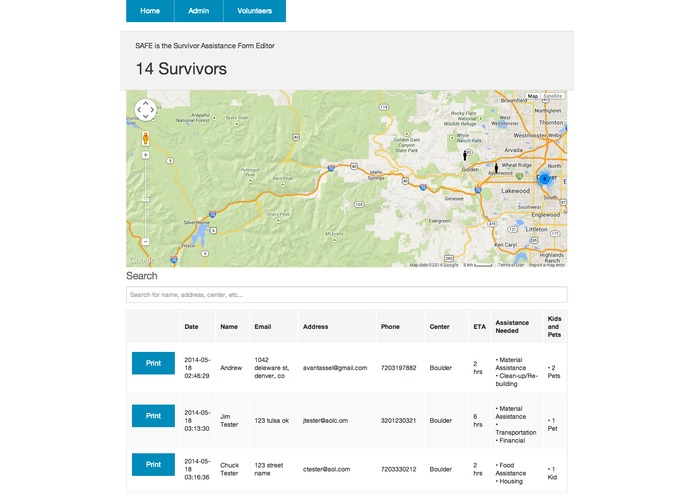Click the map zoom slider track
Screen dimensions: 695x494
click(x=145, y=198)
